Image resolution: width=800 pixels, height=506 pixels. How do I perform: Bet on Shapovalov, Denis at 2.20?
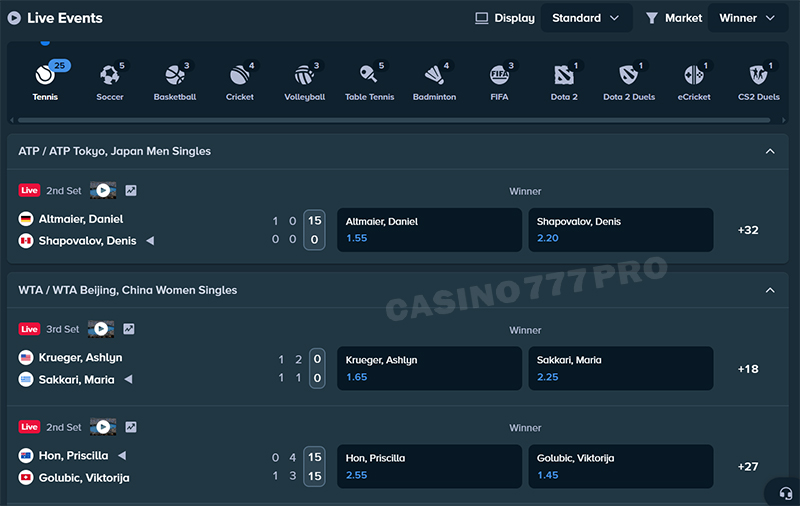tap(621, 230)
